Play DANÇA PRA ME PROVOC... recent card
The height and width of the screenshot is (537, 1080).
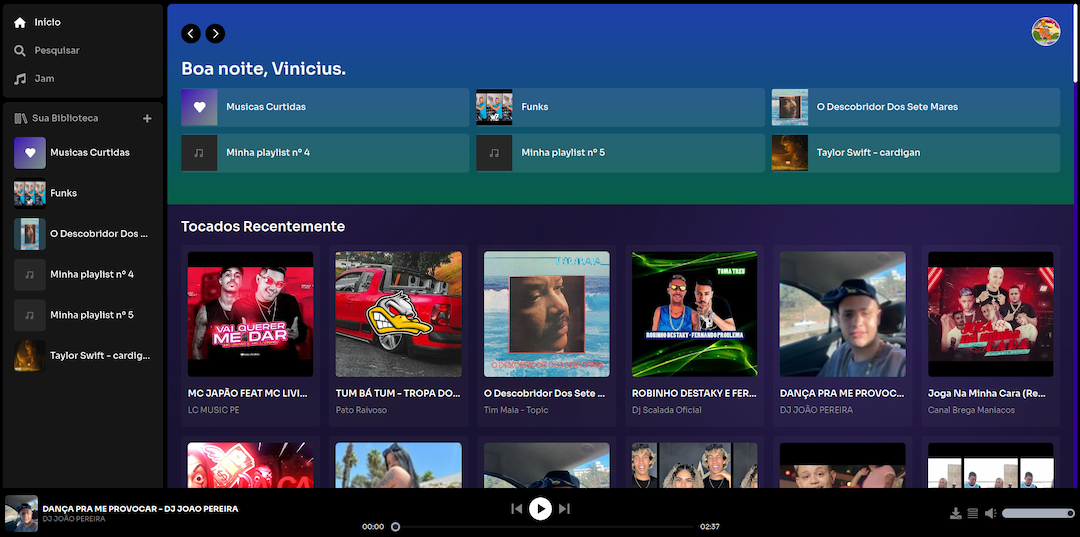[x=842, y=335]
